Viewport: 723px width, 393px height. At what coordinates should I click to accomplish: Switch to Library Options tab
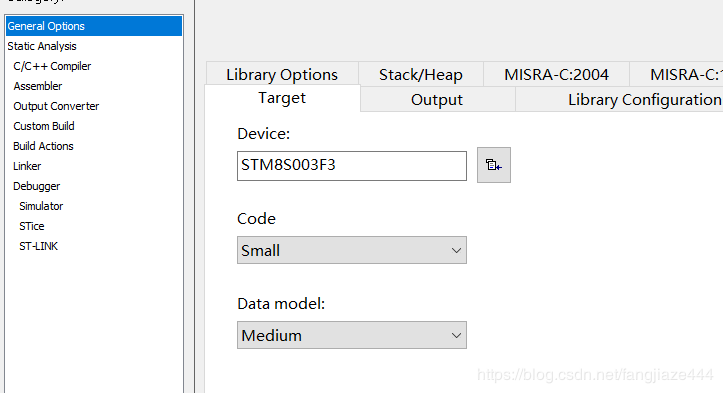[282, 74]
